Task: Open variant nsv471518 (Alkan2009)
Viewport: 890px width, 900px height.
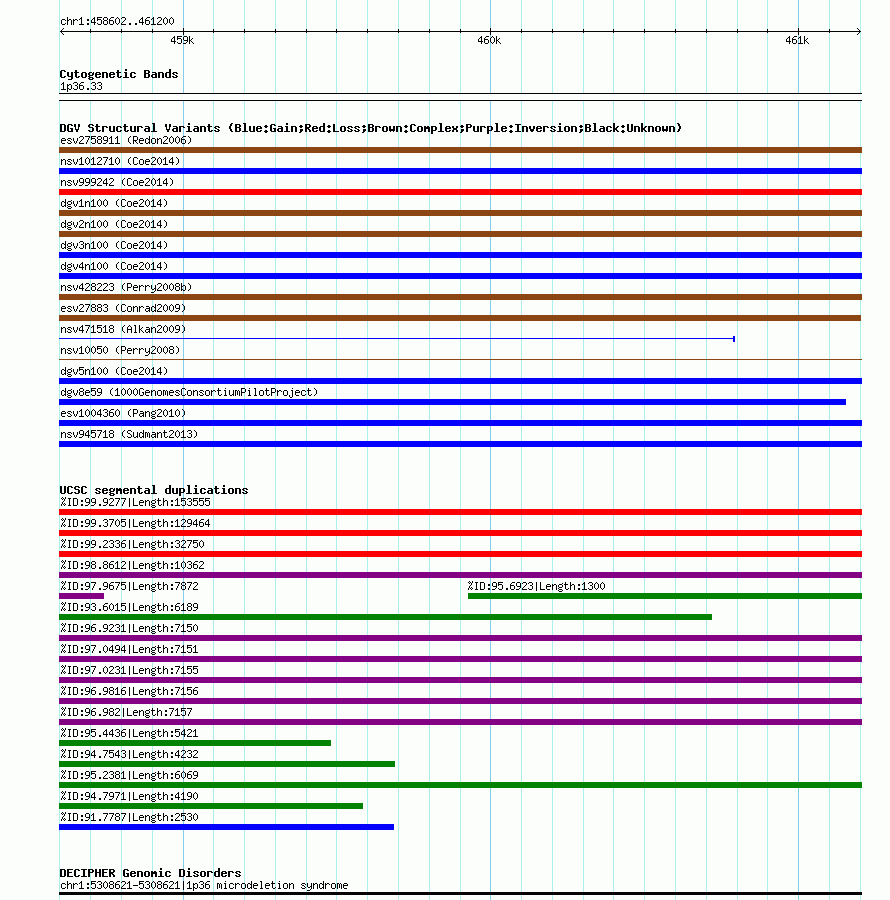Action: (123, 329)
